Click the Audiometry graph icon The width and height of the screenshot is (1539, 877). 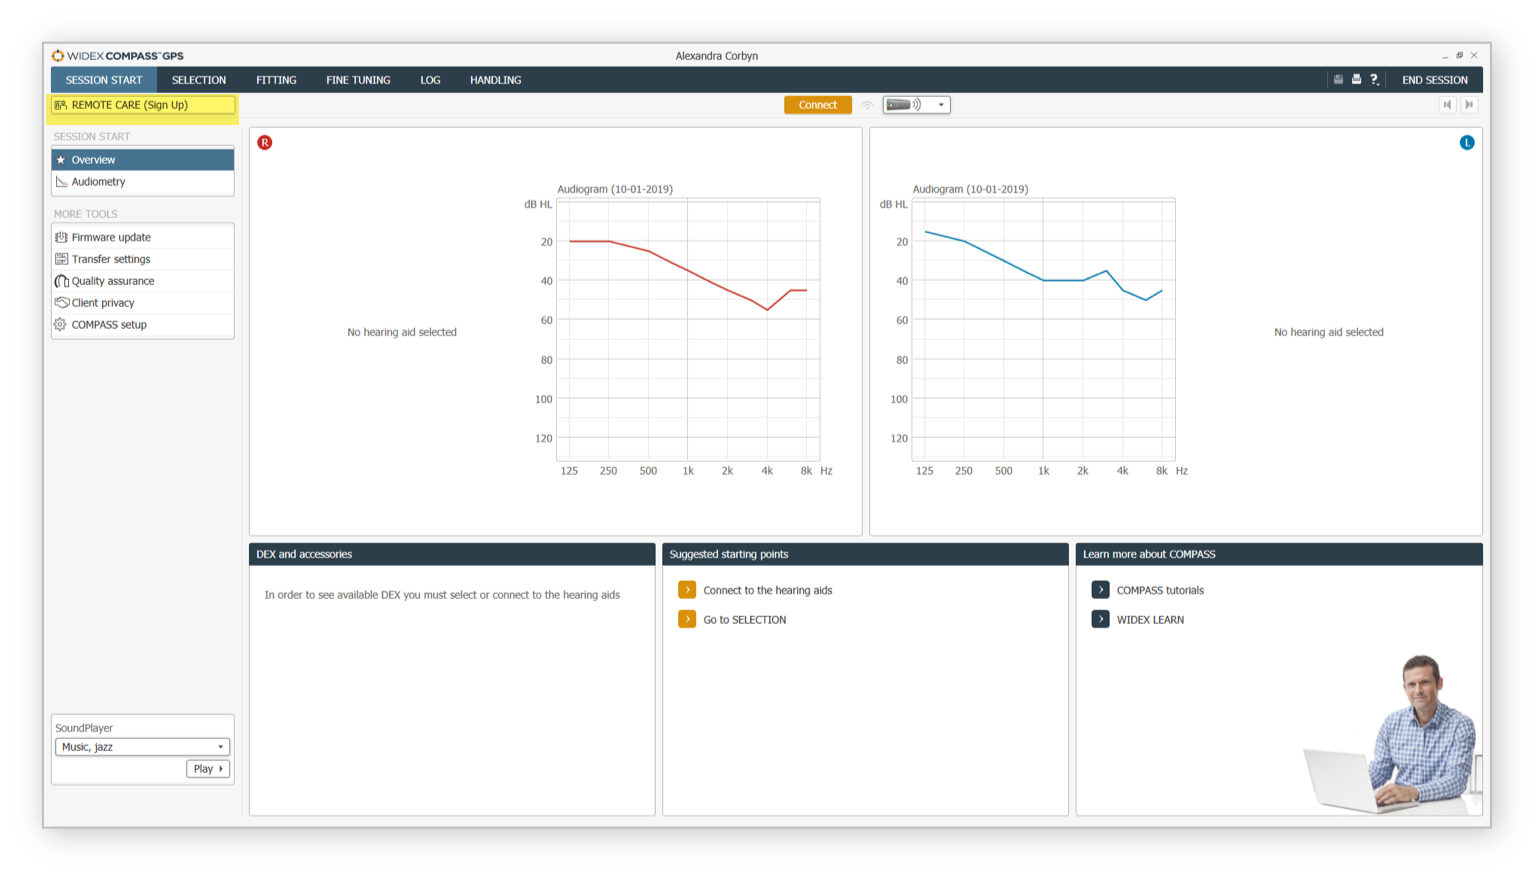pyautogui.click(x=62, y=182)
